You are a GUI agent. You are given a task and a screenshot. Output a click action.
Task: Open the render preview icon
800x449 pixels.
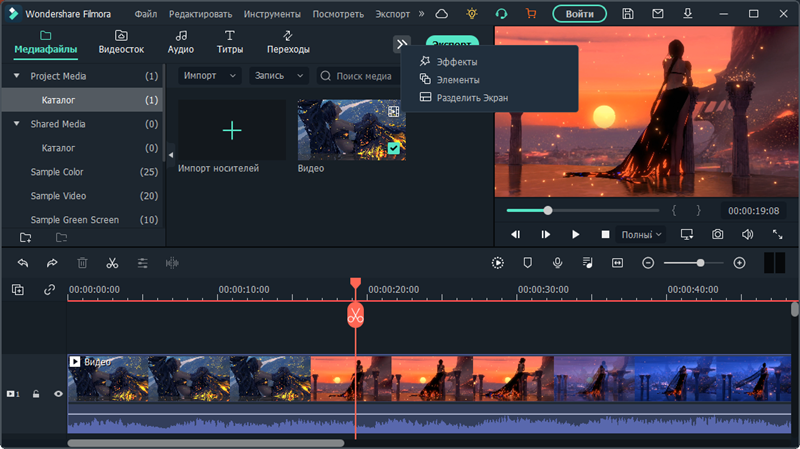[x=497, y=263]
